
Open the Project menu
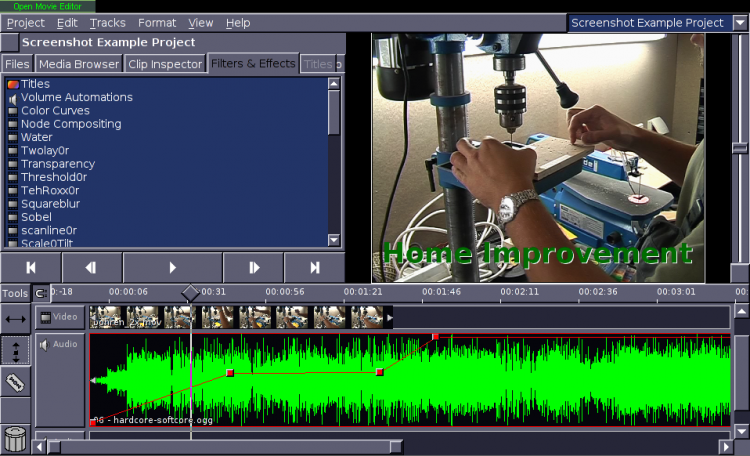(x=25, y=23)
